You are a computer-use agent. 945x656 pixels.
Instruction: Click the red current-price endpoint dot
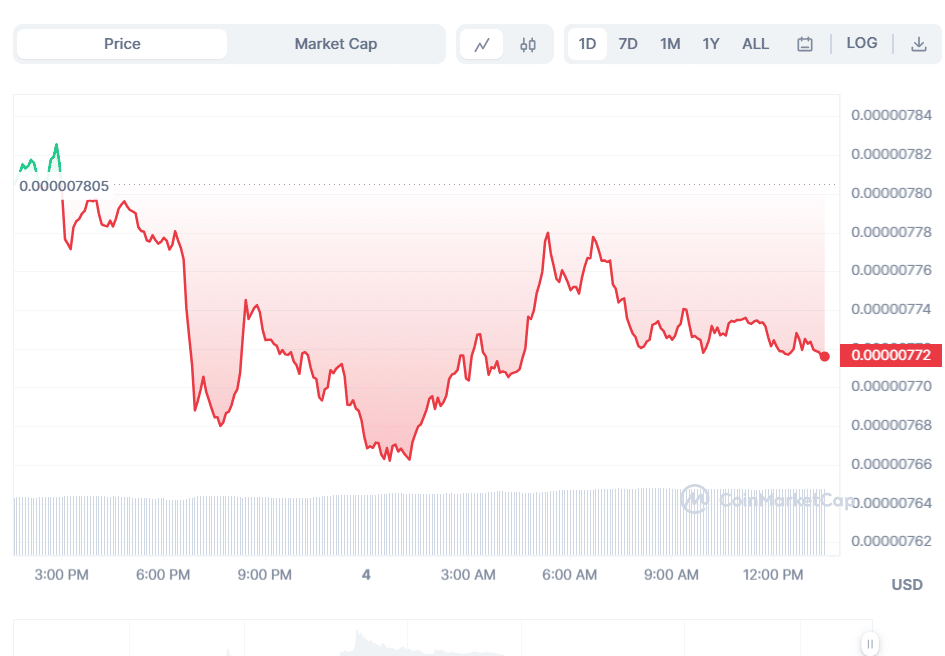tap(824, 356)
